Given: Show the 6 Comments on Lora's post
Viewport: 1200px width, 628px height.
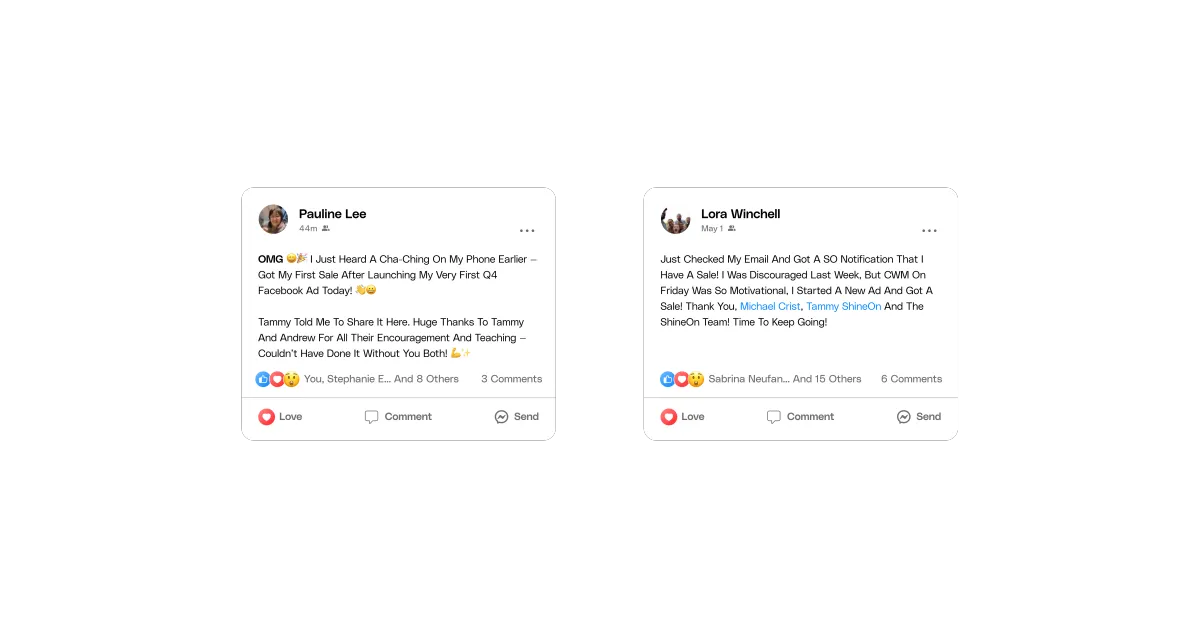Looking at the screenshot, I should coord(911,379).
